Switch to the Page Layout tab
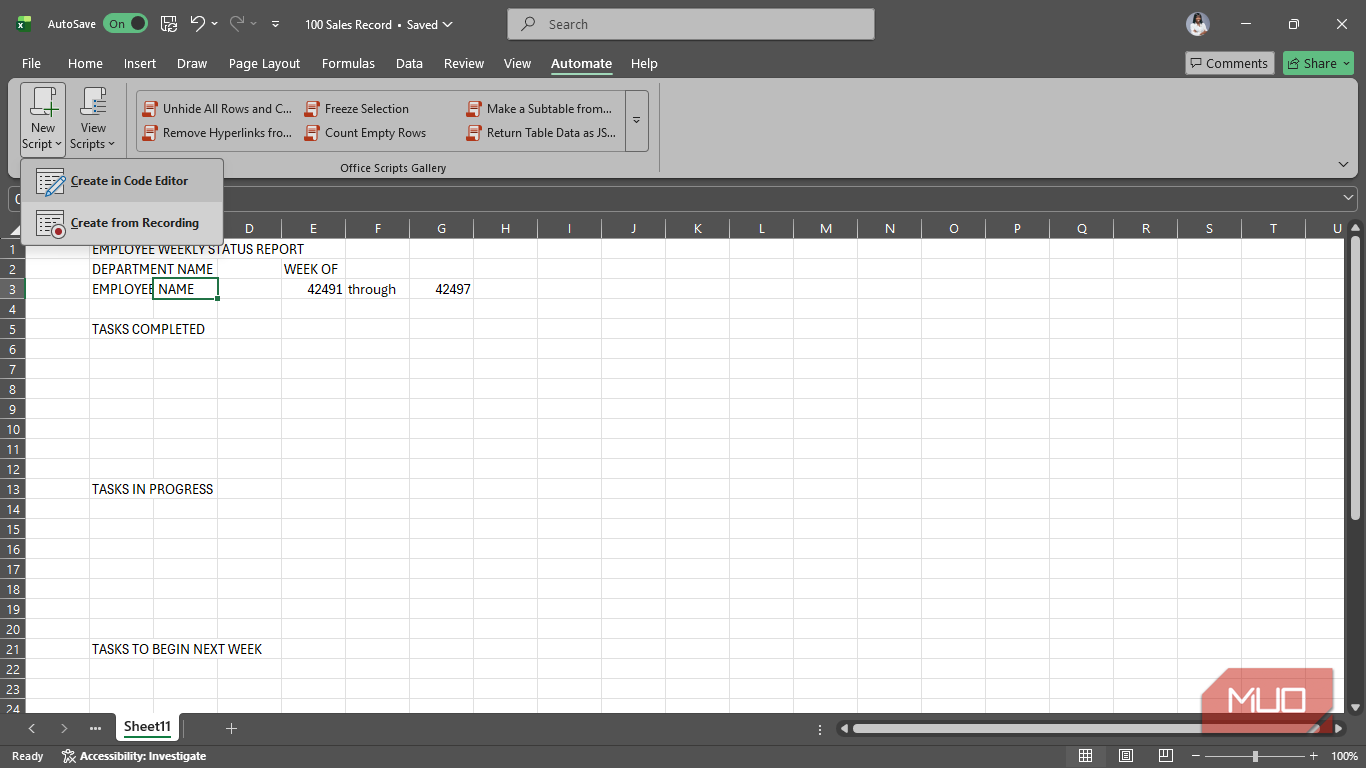 tap(264, 63)
